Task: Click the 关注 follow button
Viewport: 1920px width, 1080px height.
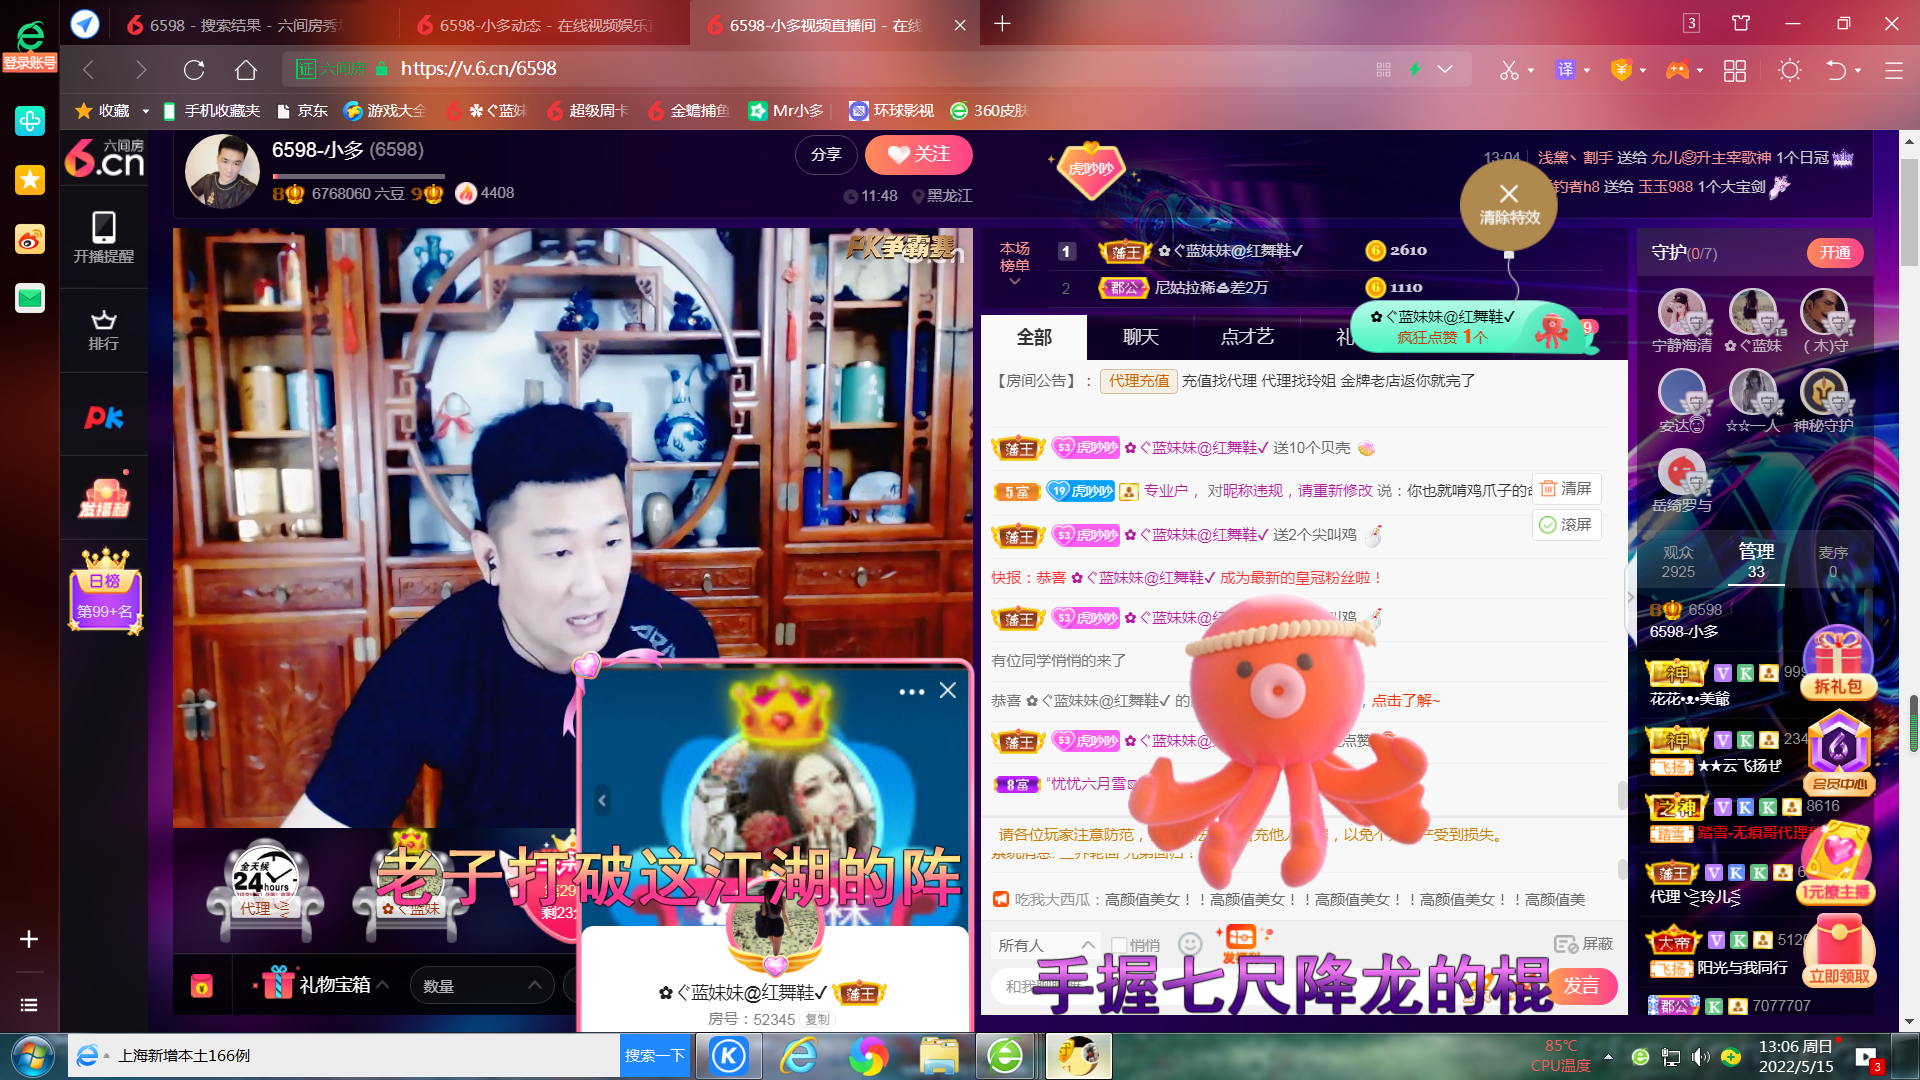Action: pyautogui.click(x=918, y=155)
